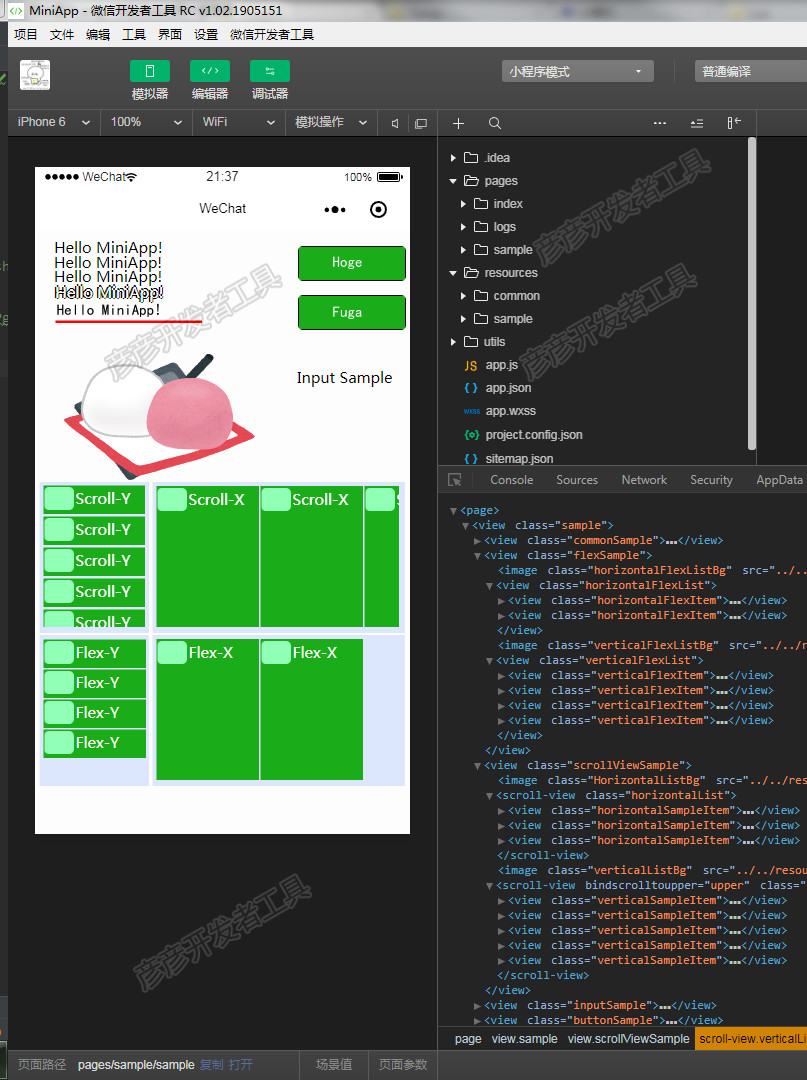The image size is (807, 1080).
Task: Switch to the Security tab
Action: pyautogui.click(x=711, y=480)
